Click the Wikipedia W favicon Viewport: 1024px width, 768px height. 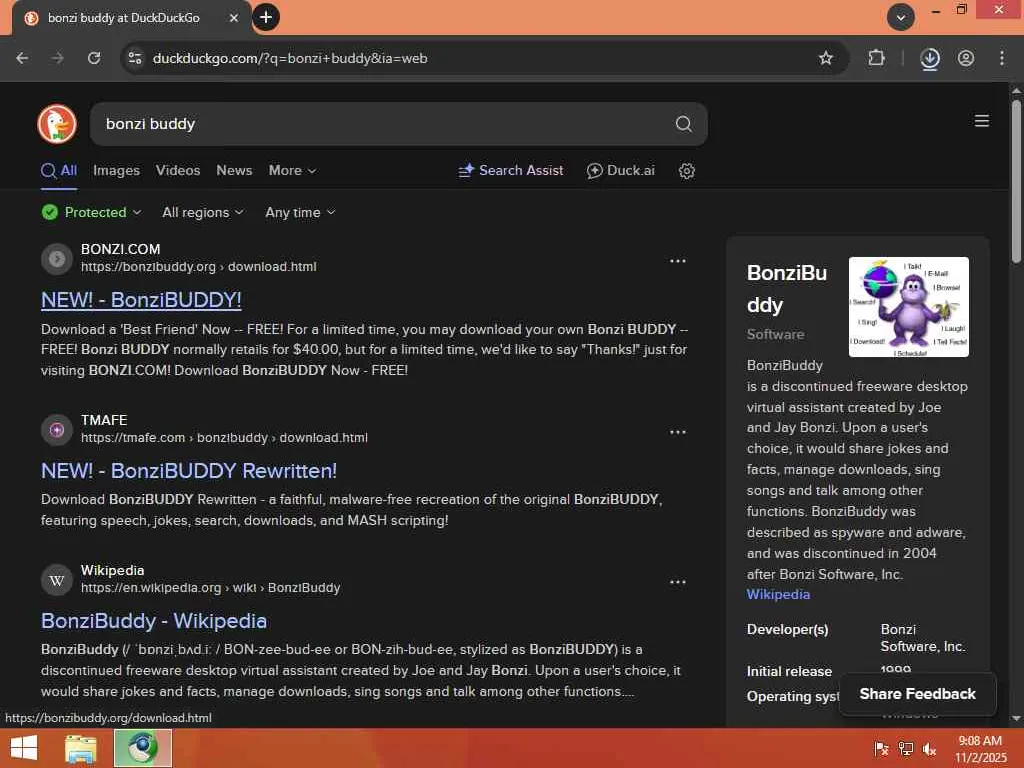tap(57, 580)
